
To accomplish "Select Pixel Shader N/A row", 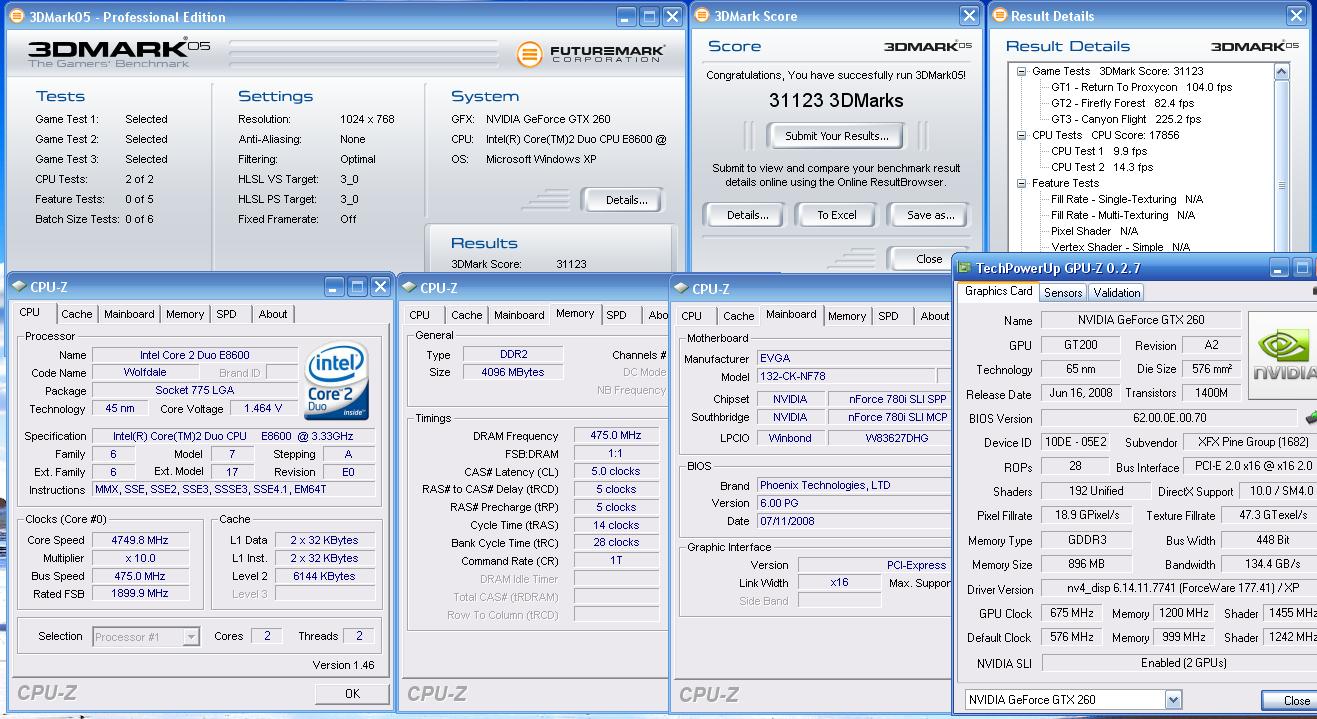I will (1097, 231).
